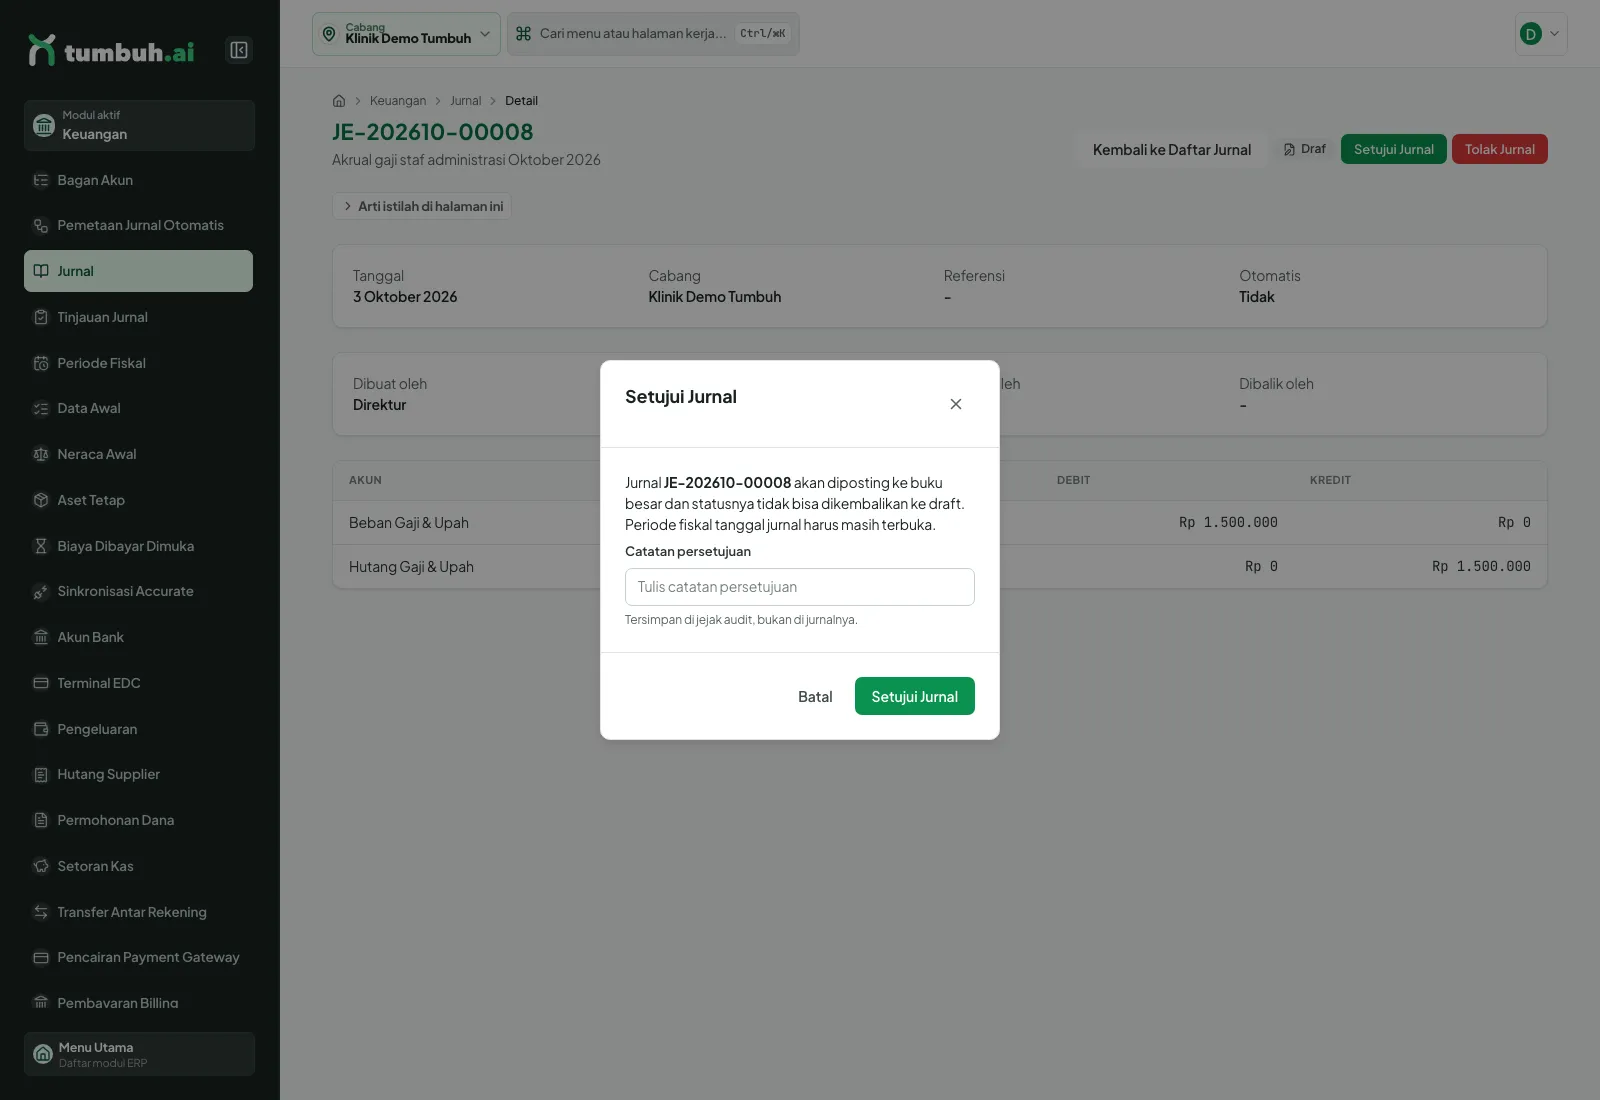The width and height of the screenshot is (1600, 1100).
Task: Expand Arti istilah di halaman ini
Action: click(x=422, y=206)
